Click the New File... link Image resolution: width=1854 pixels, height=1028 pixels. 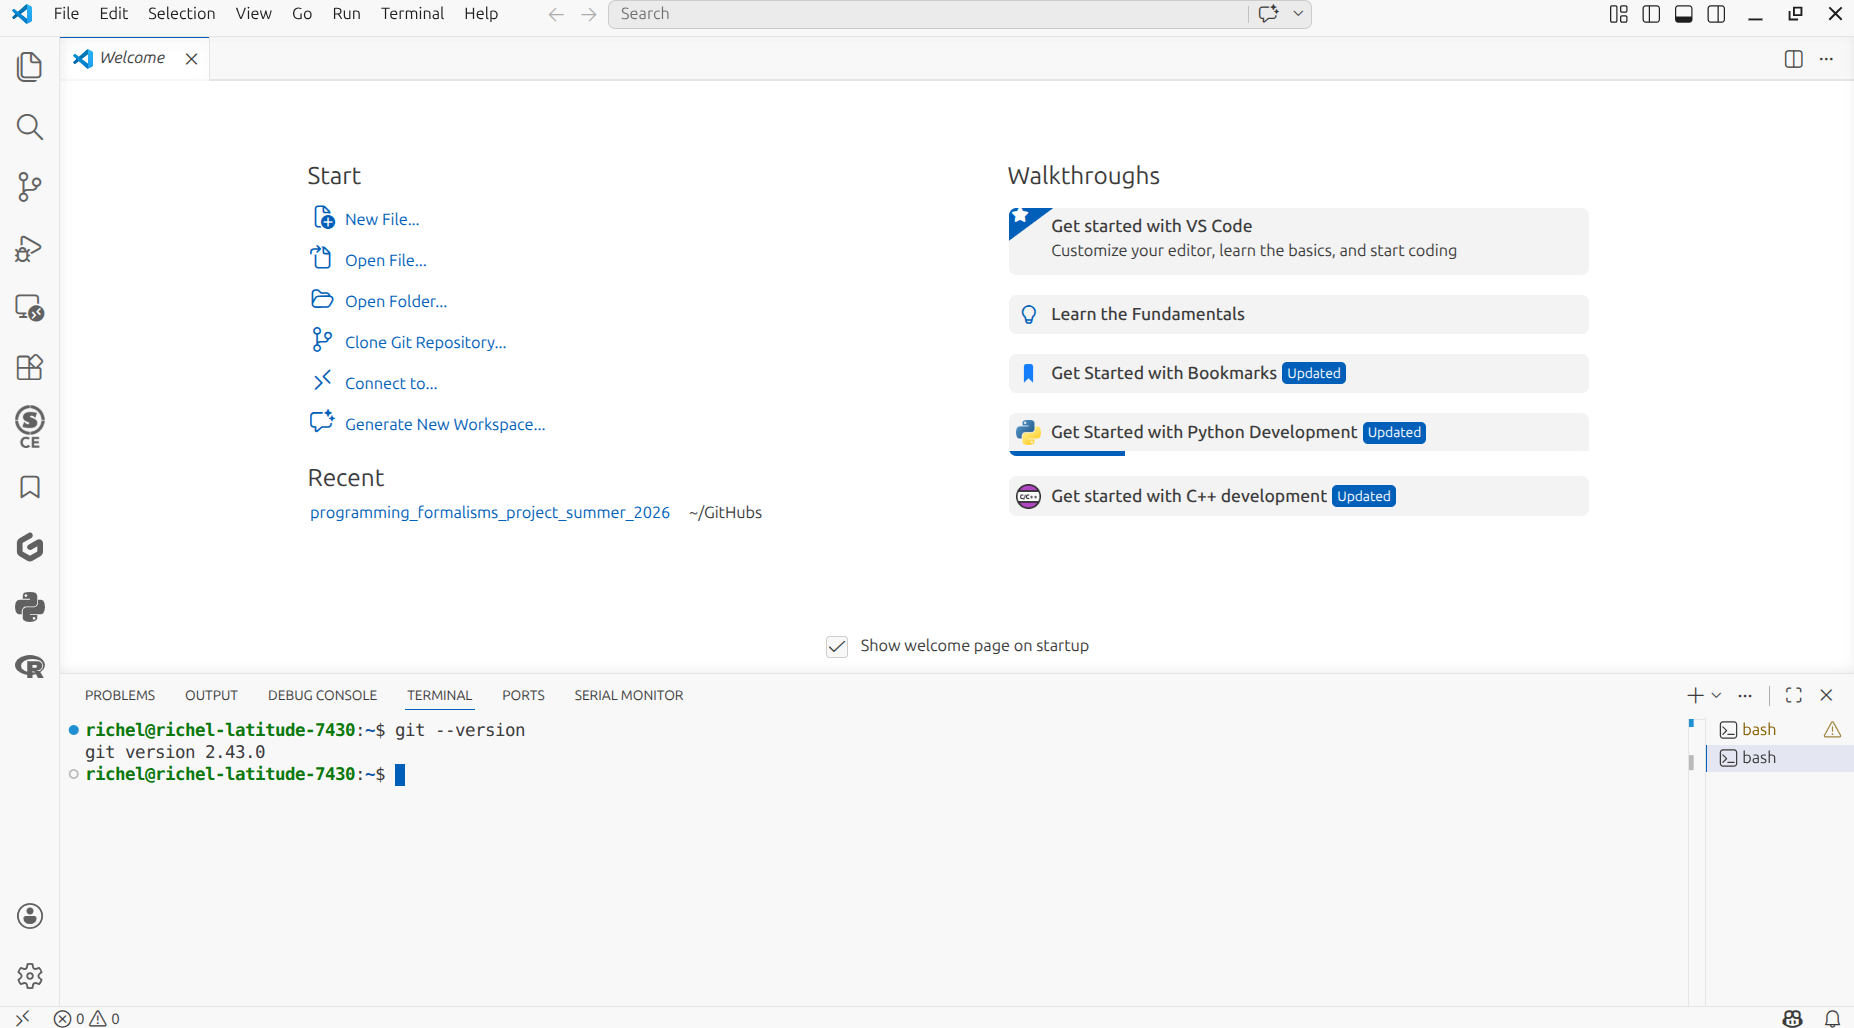click(x=382, y=220)
